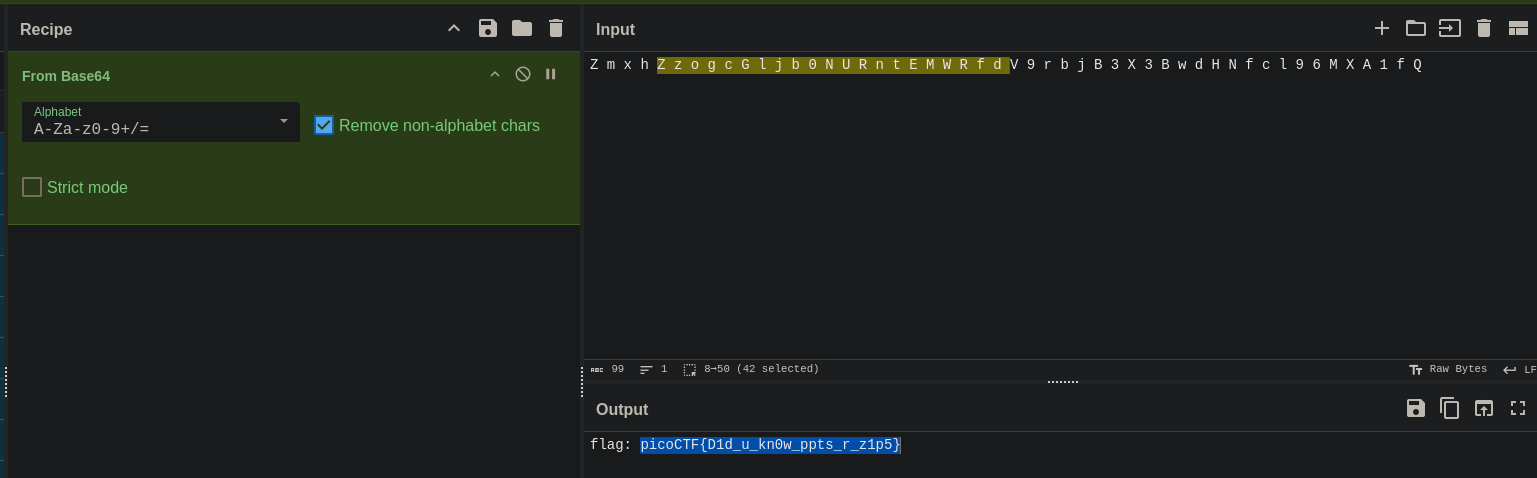Open the Alphabet dropdown
The height and width of the screenshot is (478, 1537).
161,121
